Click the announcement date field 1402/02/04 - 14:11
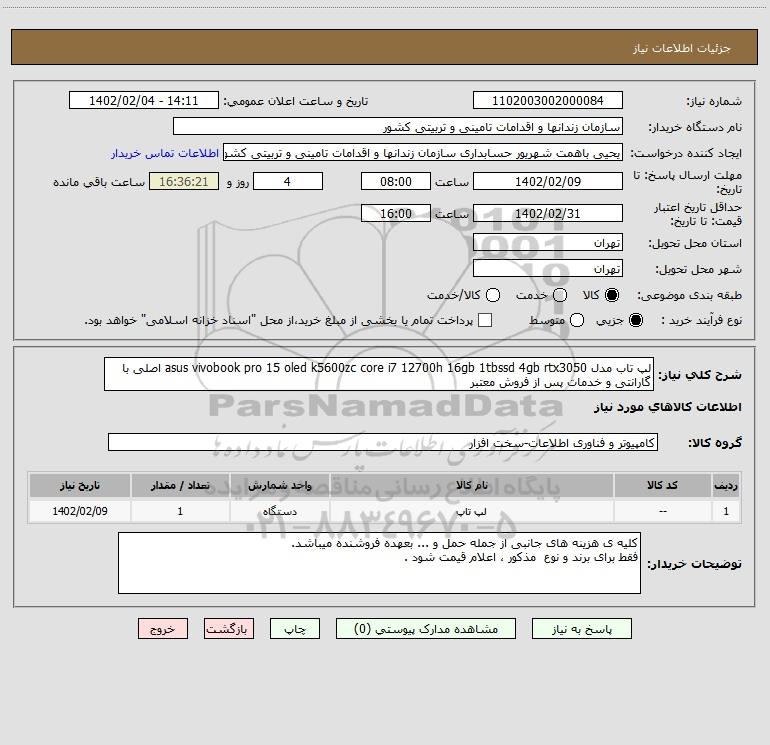The image size is (770, 745). coord(144,100)
